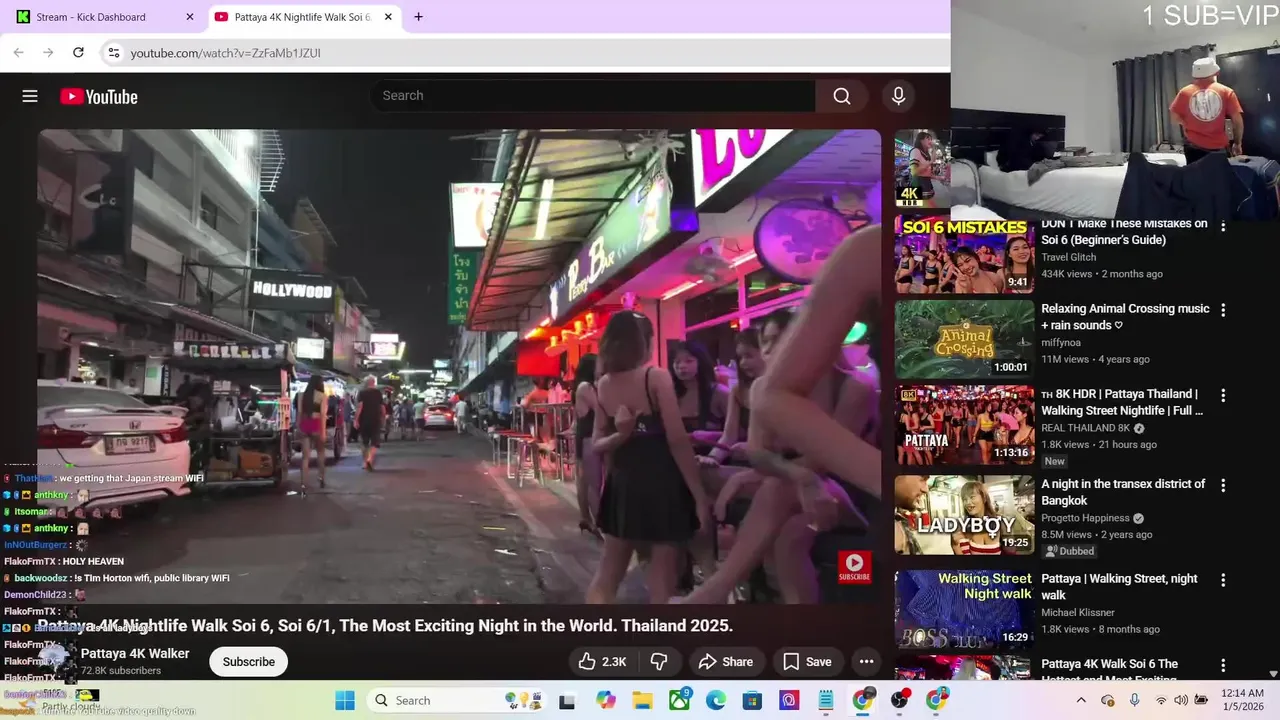Select the Pattaya 4K Nightlife Walk tab
The height and width of the screenshot is (720, 1280).
(x=302, y=17)
